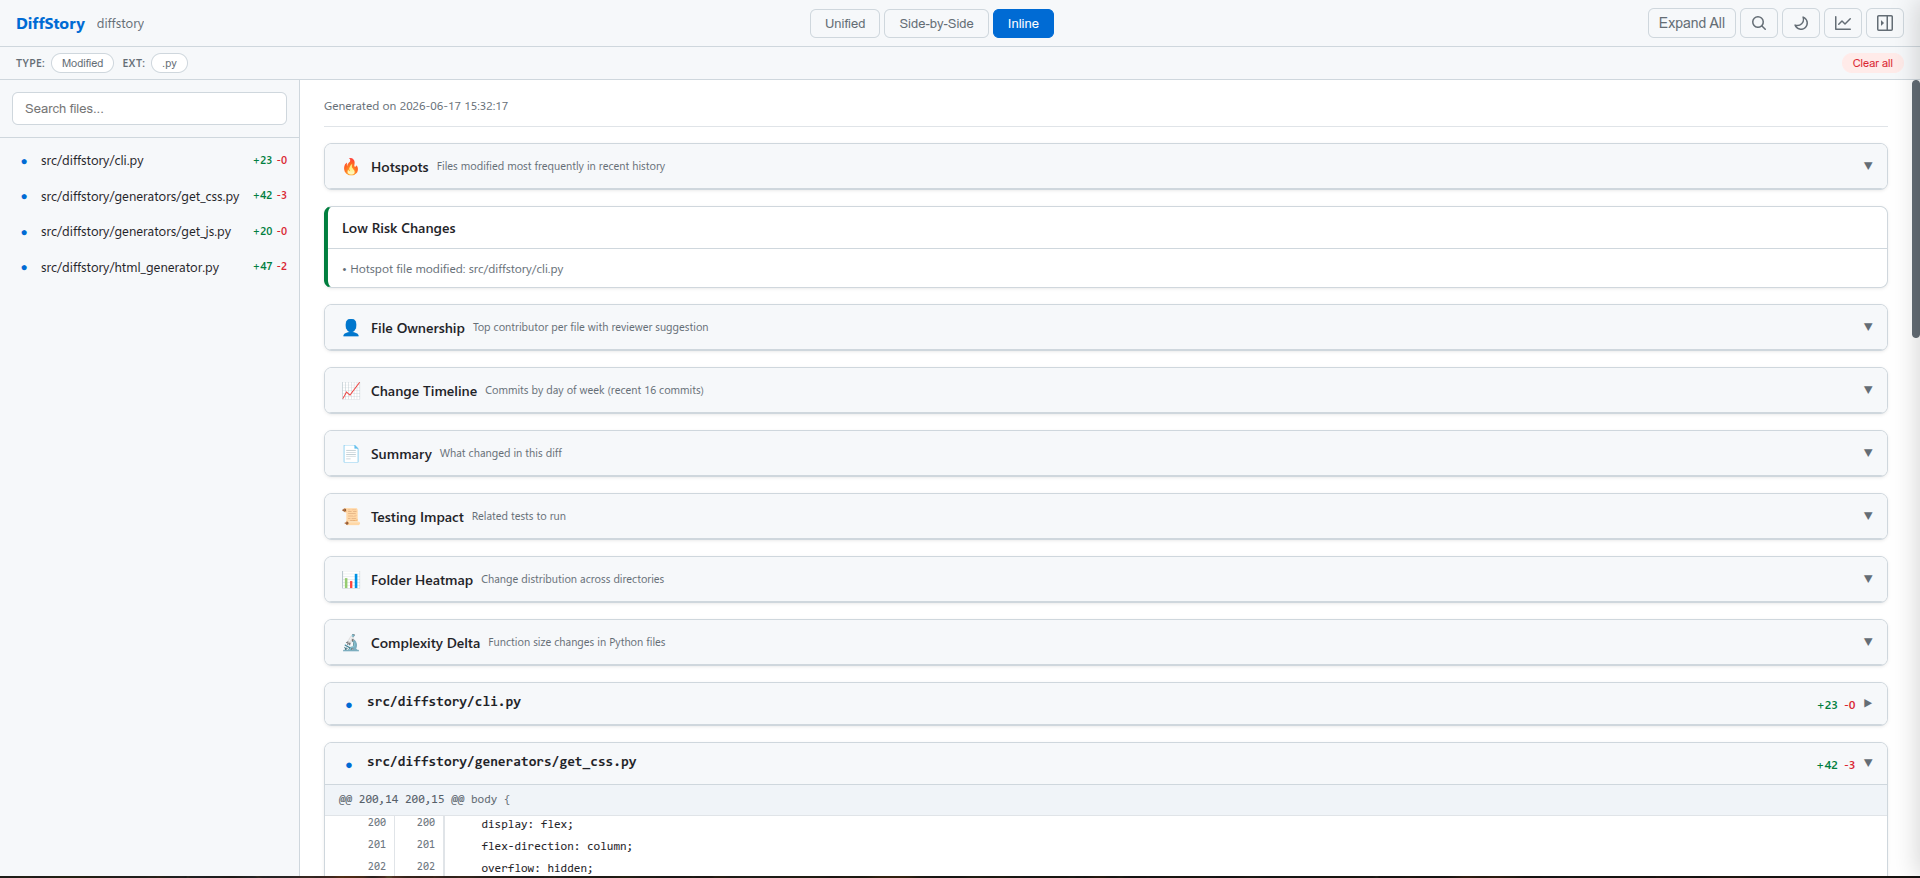Click the Clear all filters link

coord(1872,63)
